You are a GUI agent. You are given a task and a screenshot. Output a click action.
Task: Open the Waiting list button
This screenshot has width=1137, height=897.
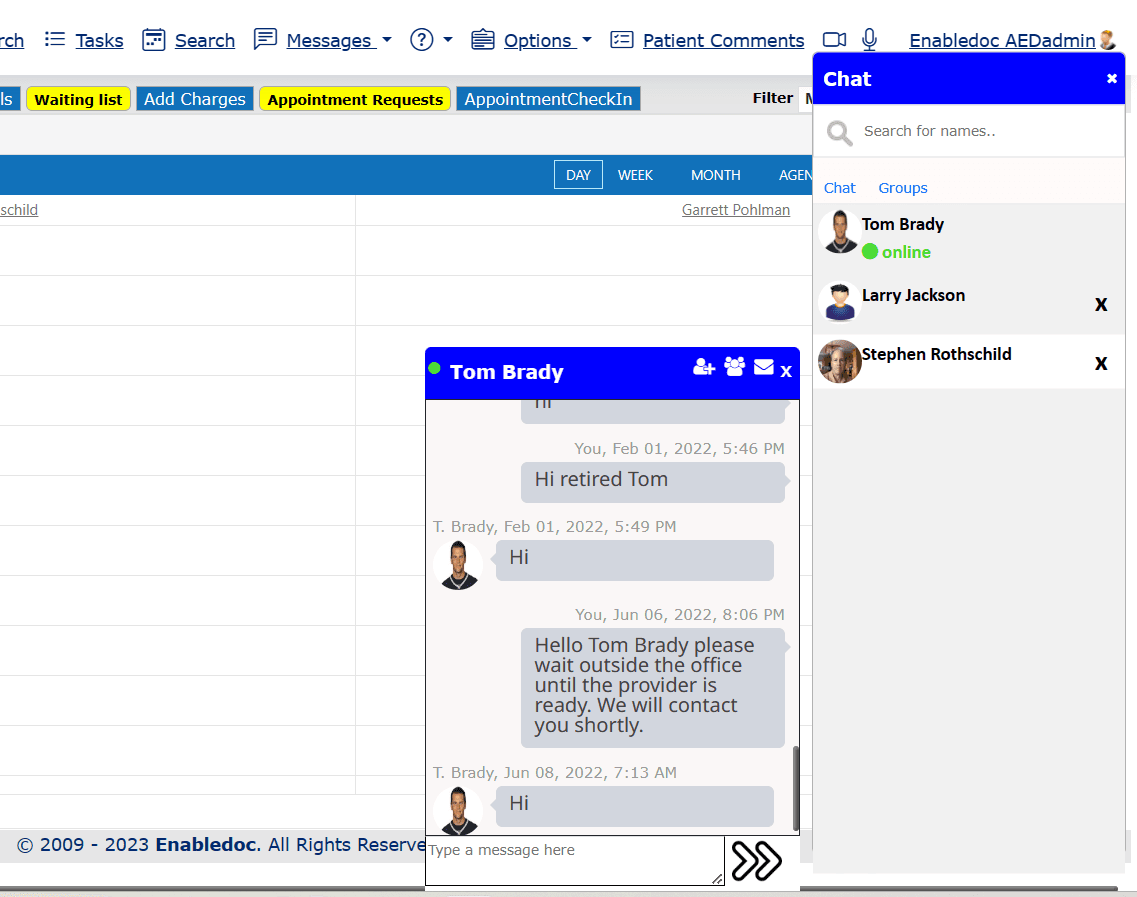(x=79, y=99)
